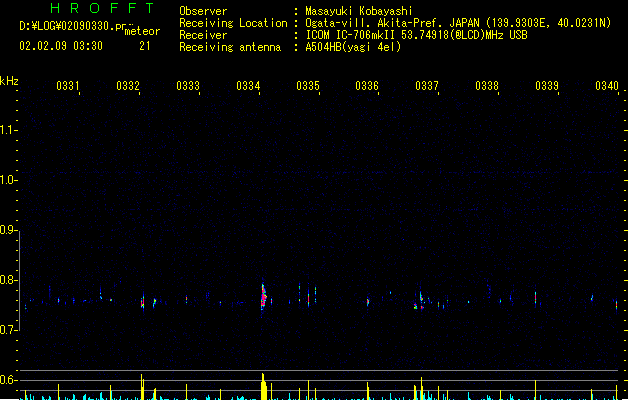Click the tallest yellow intensity bar after 0334
Image resolution: width=629 pixels, height=400 pixels.
point(264,386)
